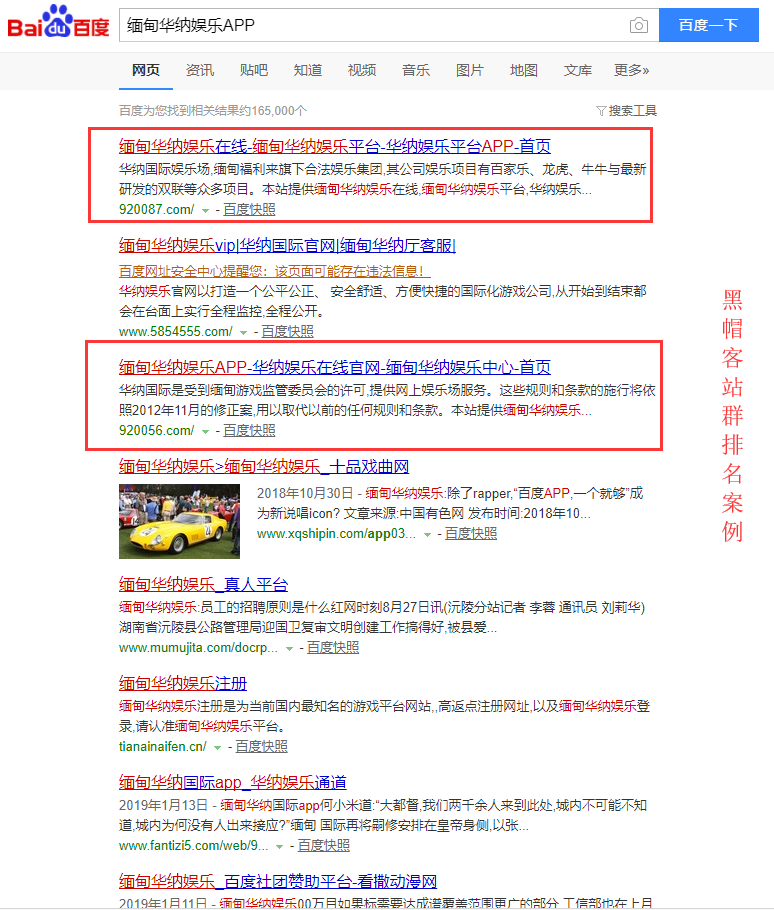The height and width of the screenshot is (910, 774).
Task: Open 百度快照 for 920087.com result
Action: point(249,210)
